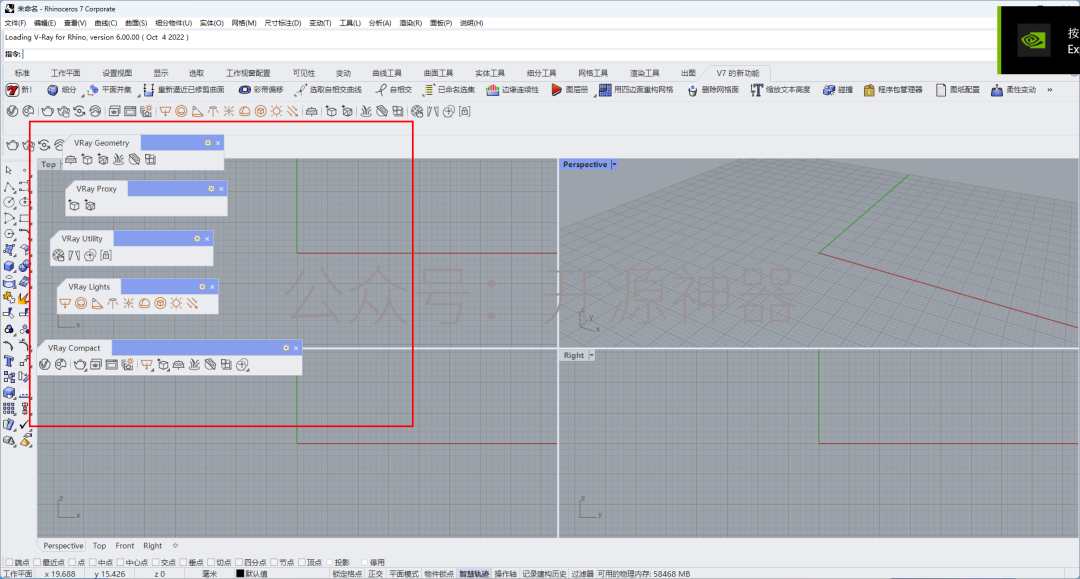Close the VRay Compact floating panel
This screenshot has width=1080, height=579.
click(296, 348)
